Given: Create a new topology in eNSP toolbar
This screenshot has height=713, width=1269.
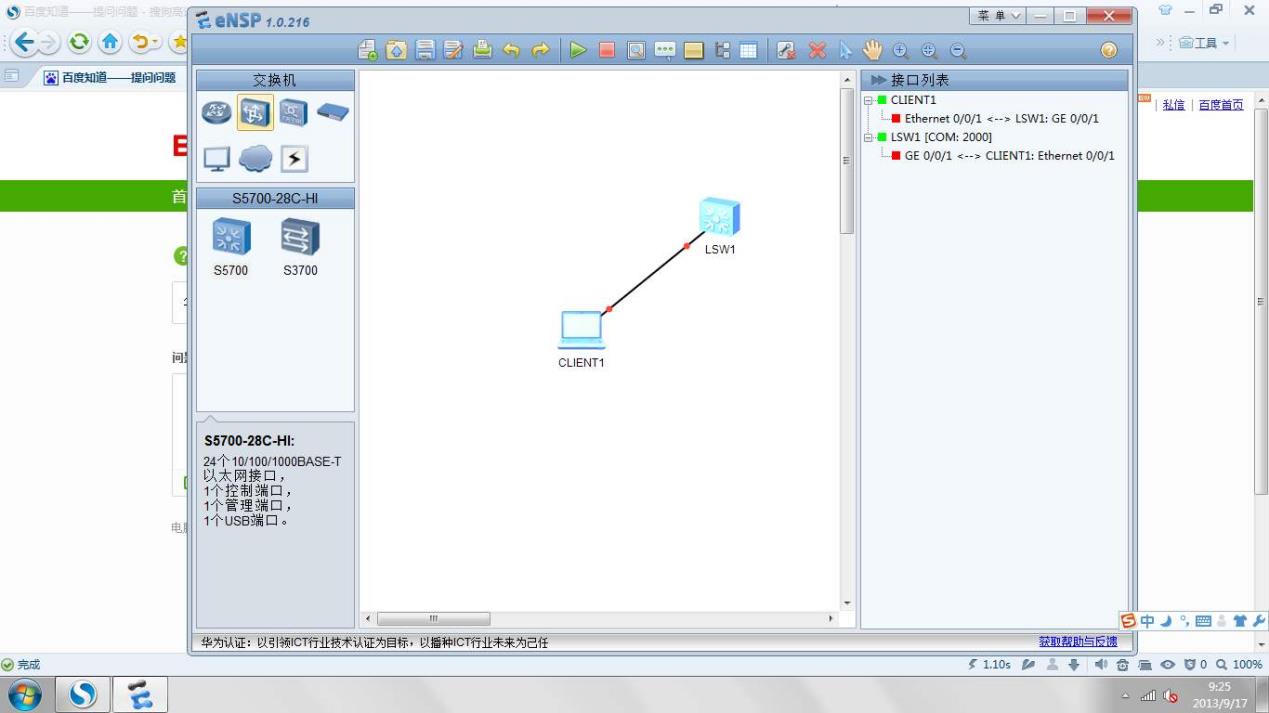Looking at the screenshot, I should coord(368,50).
